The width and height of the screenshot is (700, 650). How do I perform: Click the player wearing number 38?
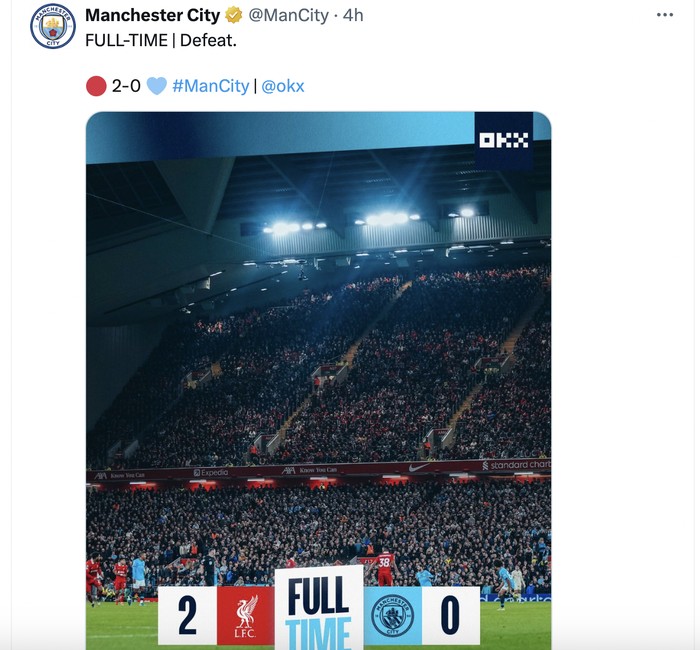[385, 568]
